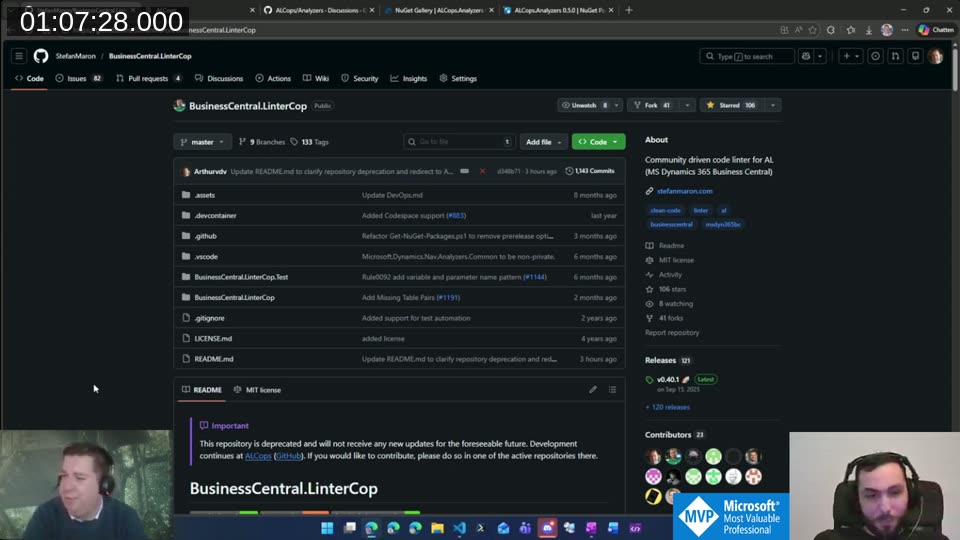Open failed check status red X
960x540 pixels.
[482, 171]
